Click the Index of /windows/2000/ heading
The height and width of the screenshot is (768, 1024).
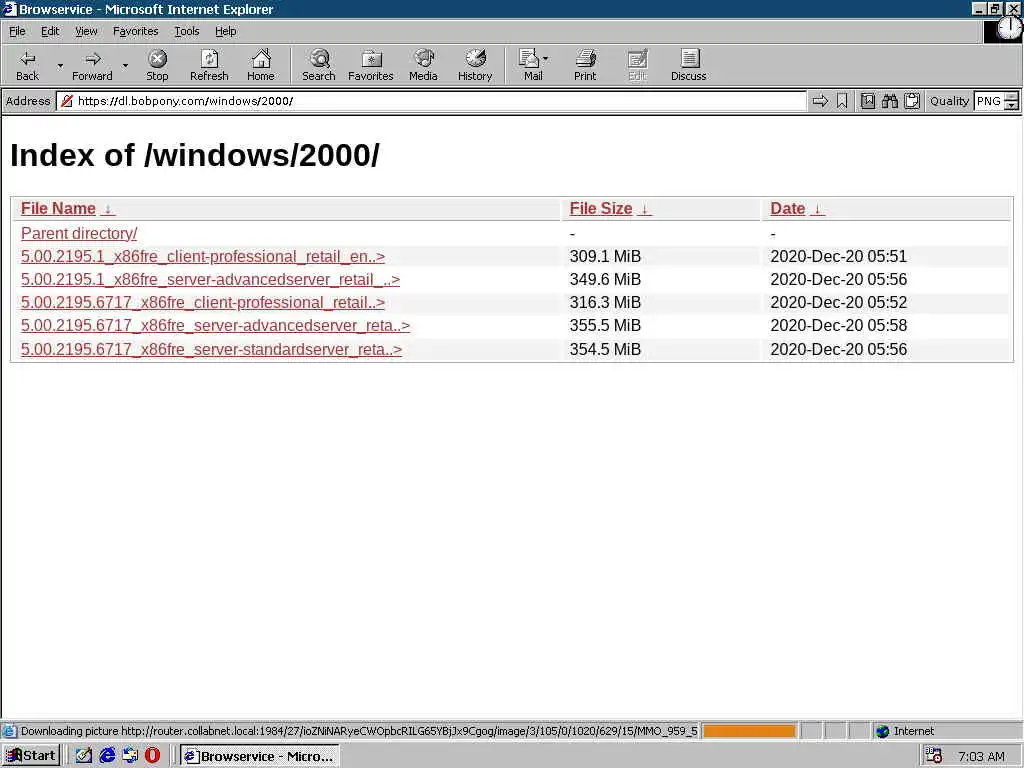[195, 155]
